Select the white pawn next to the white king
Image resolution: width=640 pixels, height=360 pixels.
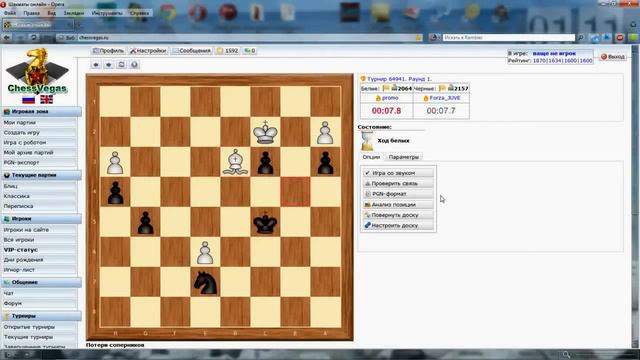pyautogui.click(x=325, y=132)
